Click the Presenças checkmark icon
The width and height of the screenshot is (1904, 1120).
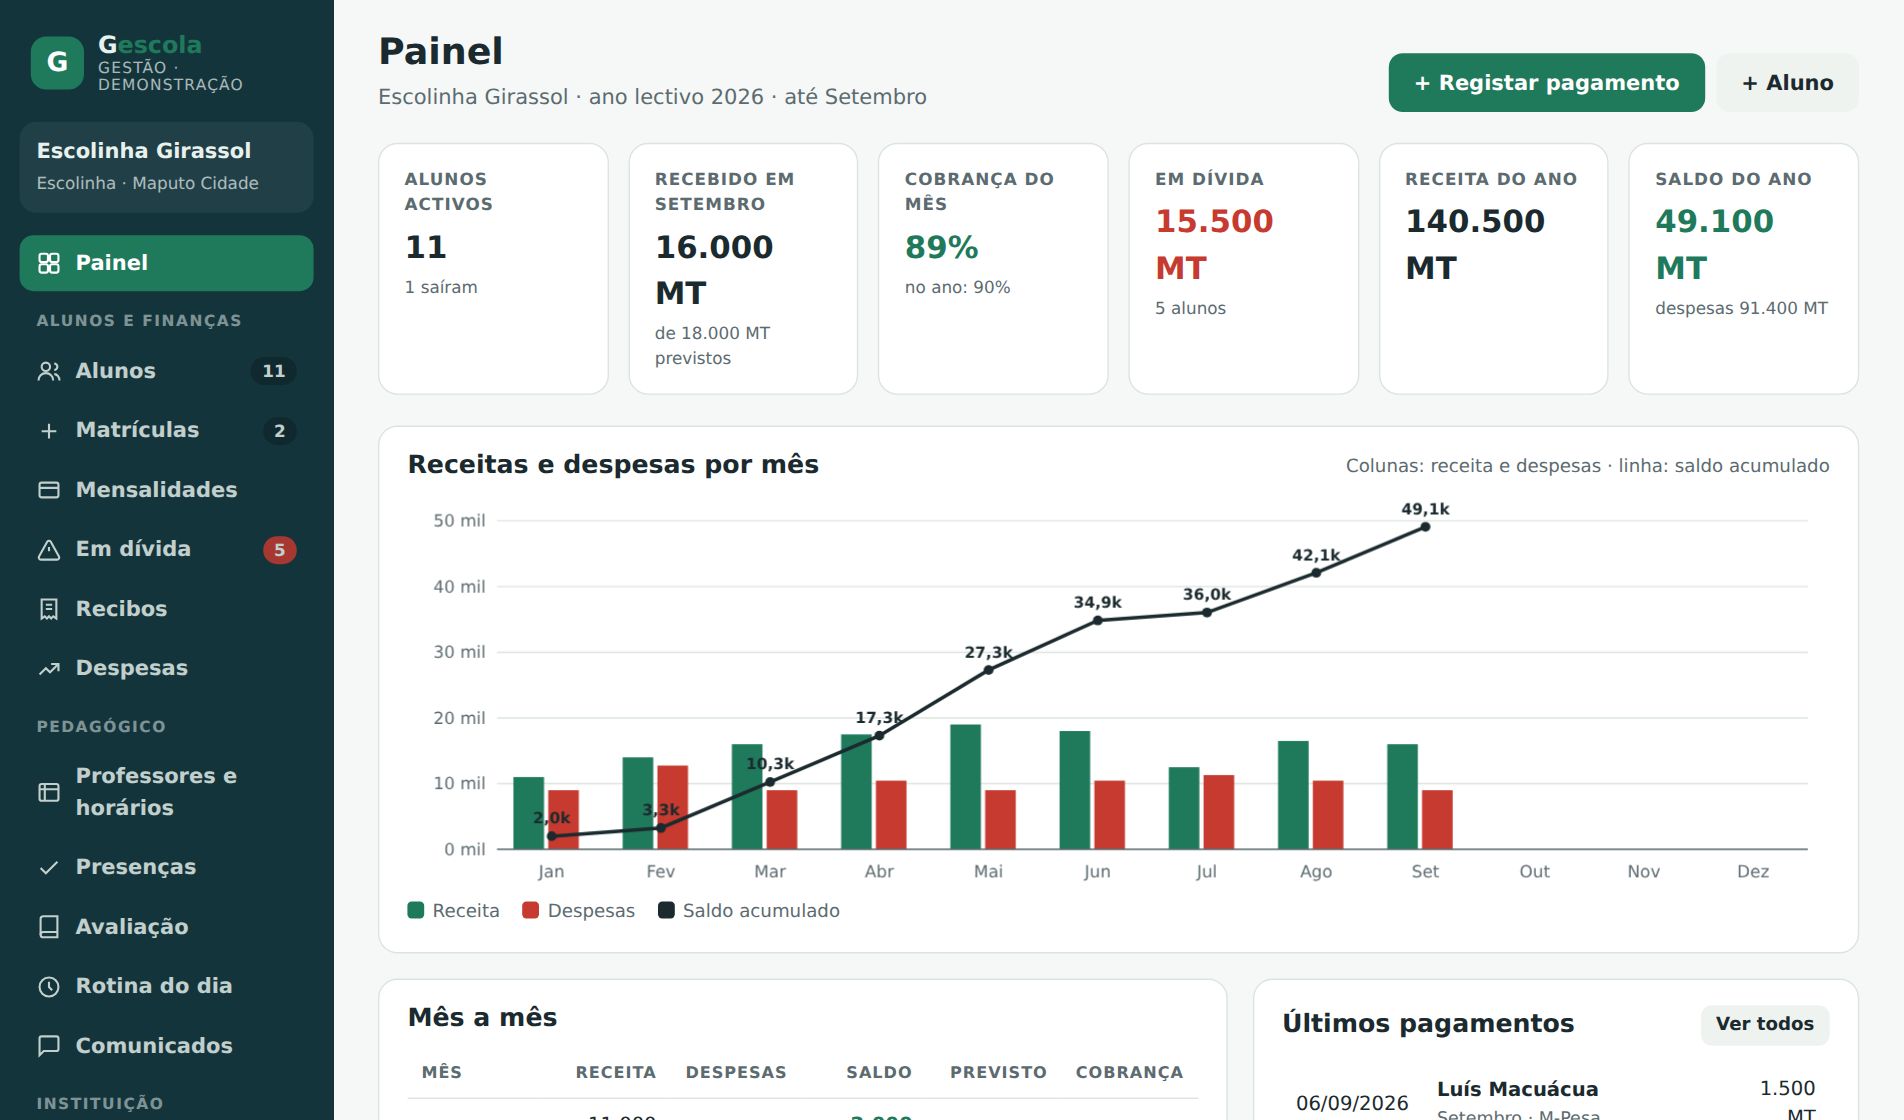49,868
